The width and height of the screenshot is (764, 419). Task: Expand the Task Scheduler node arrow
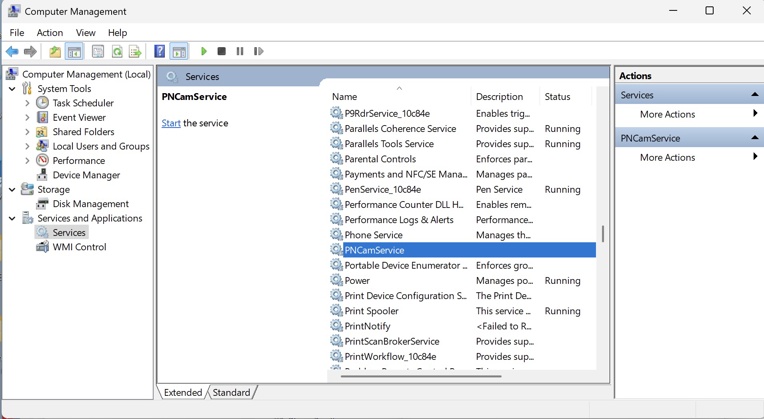pos(27,103)
